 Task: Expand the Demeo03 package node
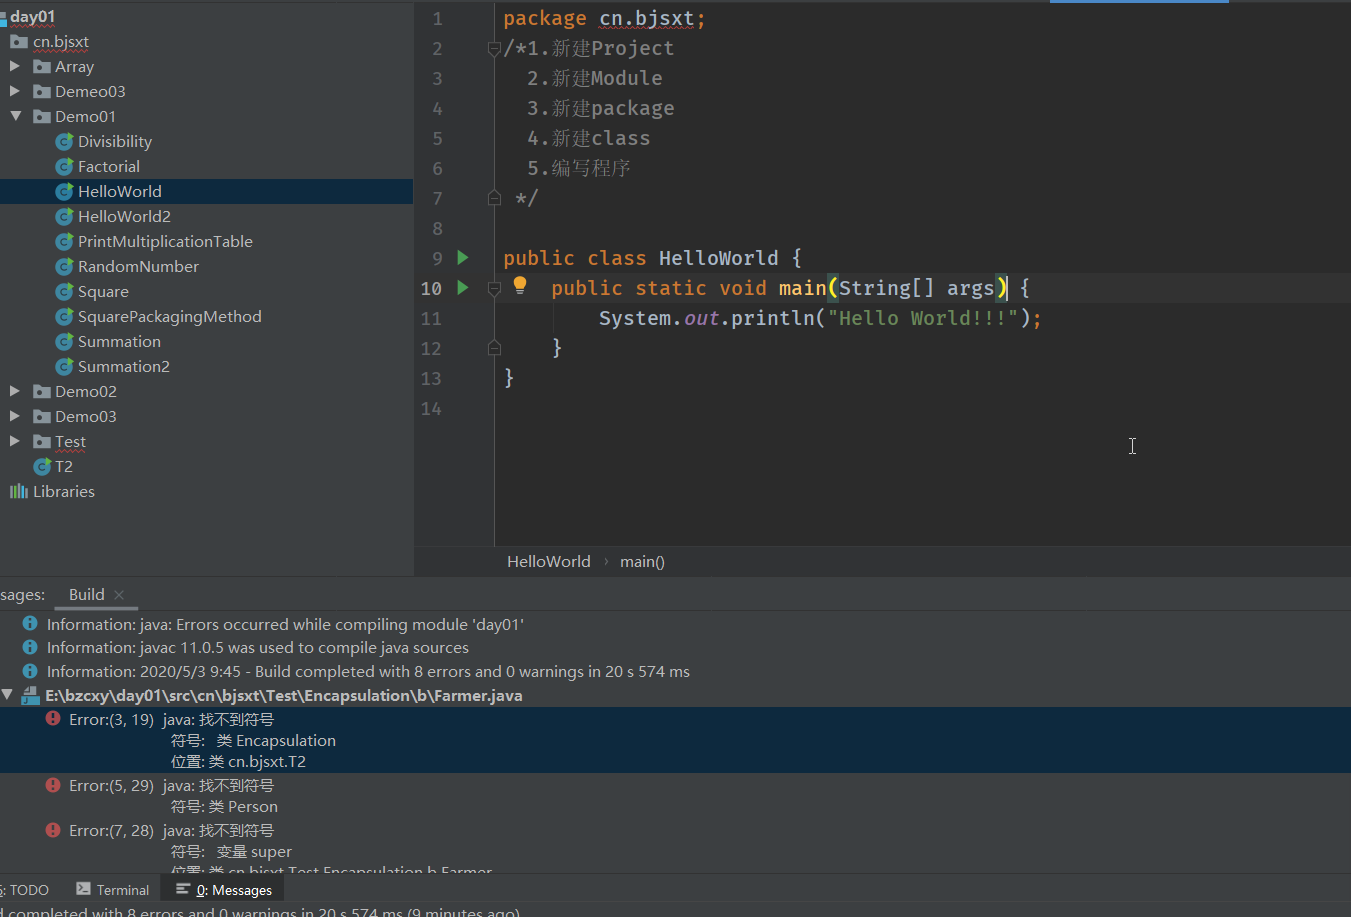click(x=15, y=91)
